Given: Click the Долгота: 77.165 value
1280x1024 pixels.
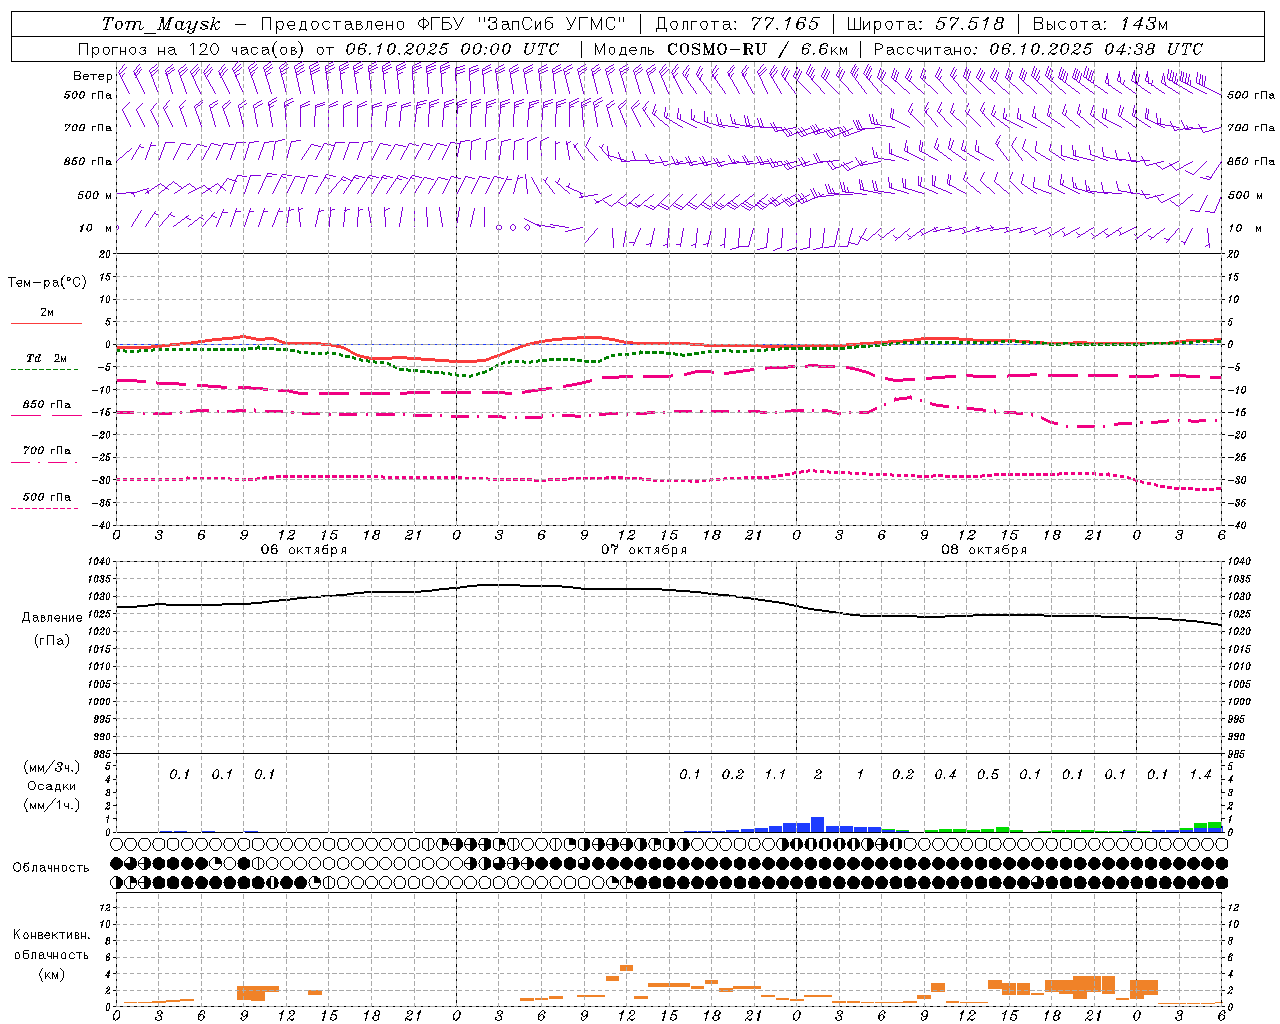Looking at the screenshot, I should [737, 24].
